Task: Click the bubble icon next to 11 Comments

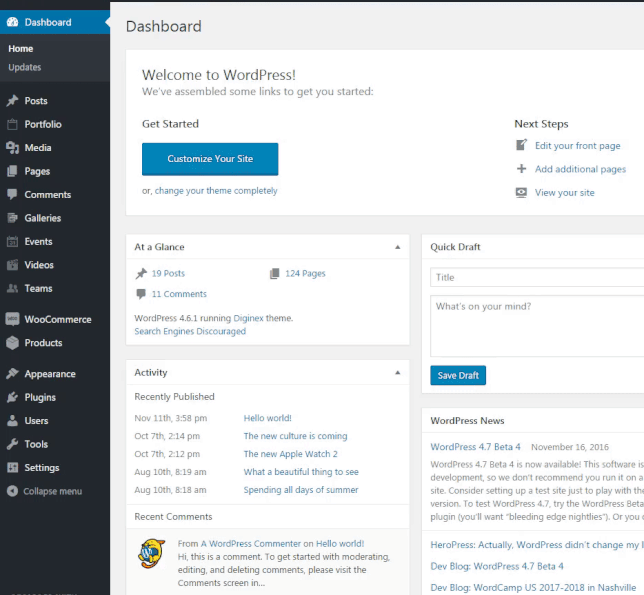Action: [141, 294]
